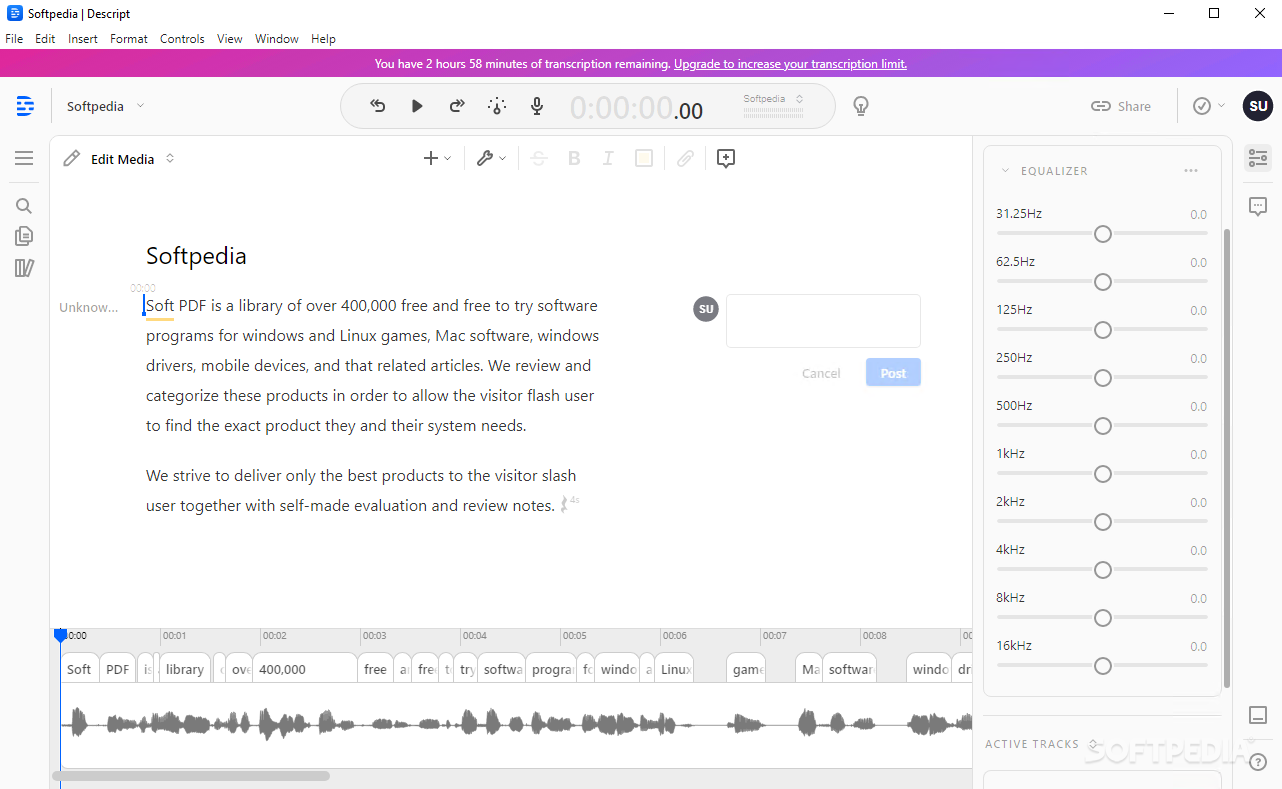Click the link attachment icon
The image size is (1282, 789).
pyautogui.click(x=685, y=158)
